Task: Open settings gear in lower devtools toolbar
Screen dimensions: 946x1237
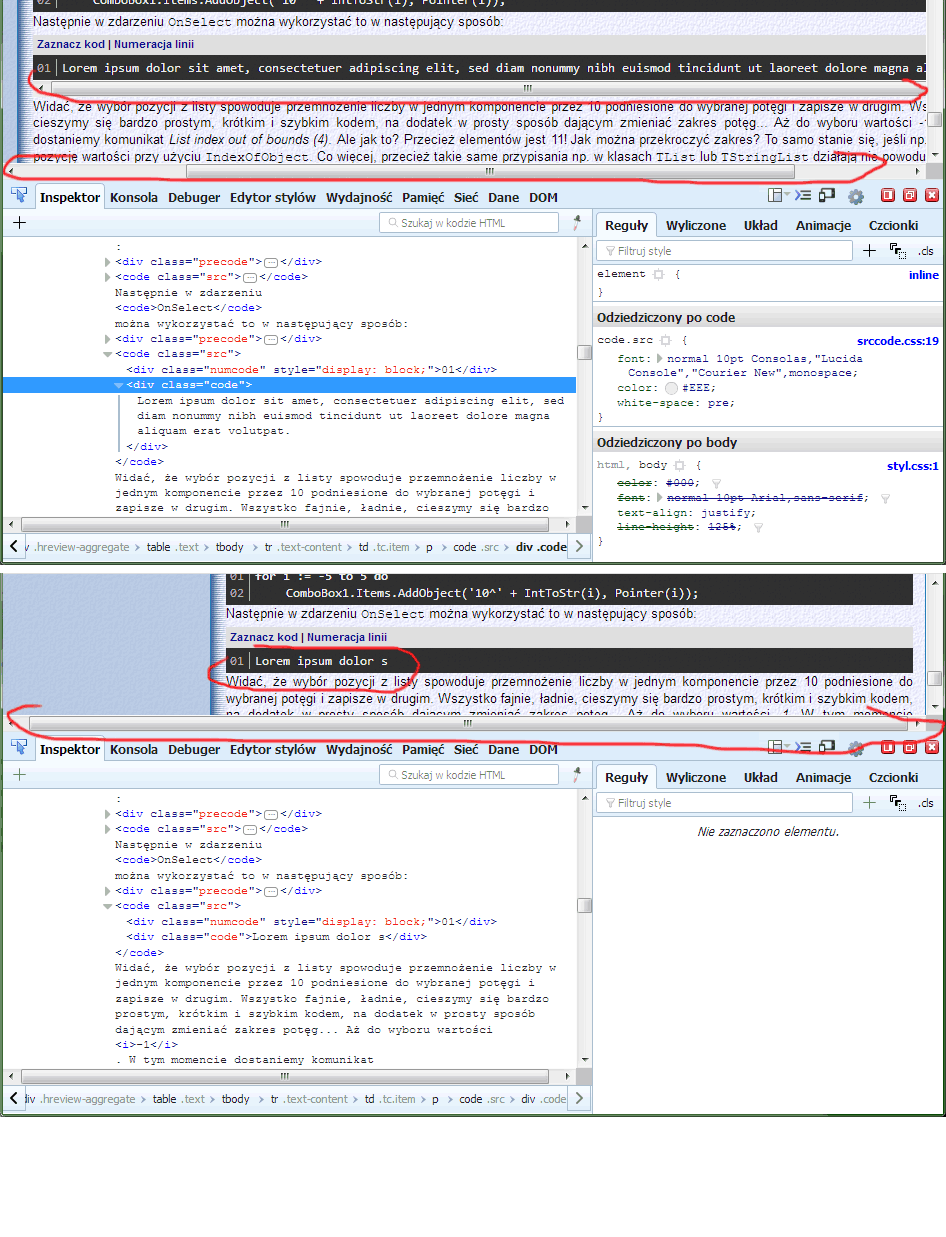Action: coord(856,749)
